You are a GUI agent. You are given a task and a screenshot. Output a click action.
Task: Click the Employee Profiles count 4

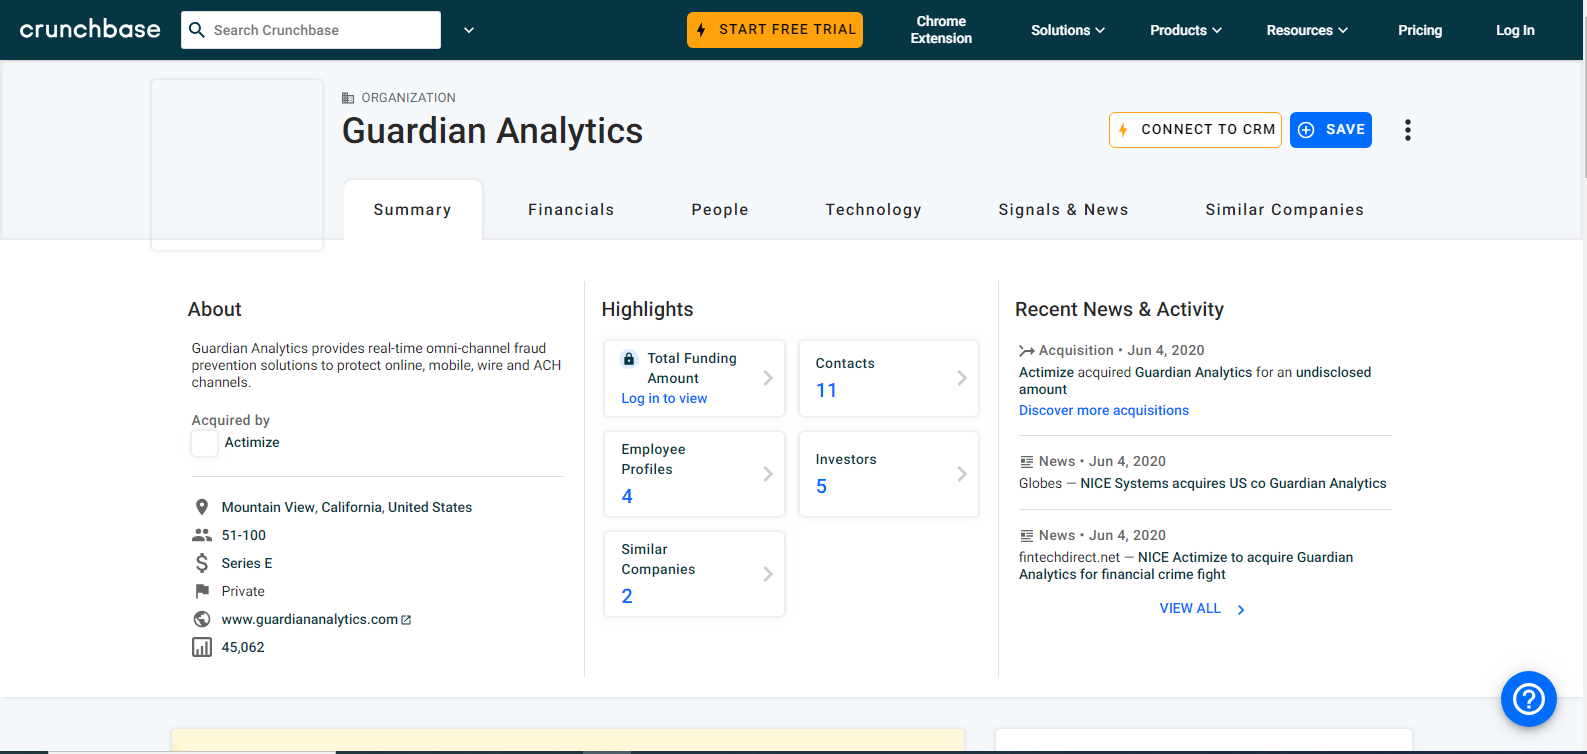[627, 496]
